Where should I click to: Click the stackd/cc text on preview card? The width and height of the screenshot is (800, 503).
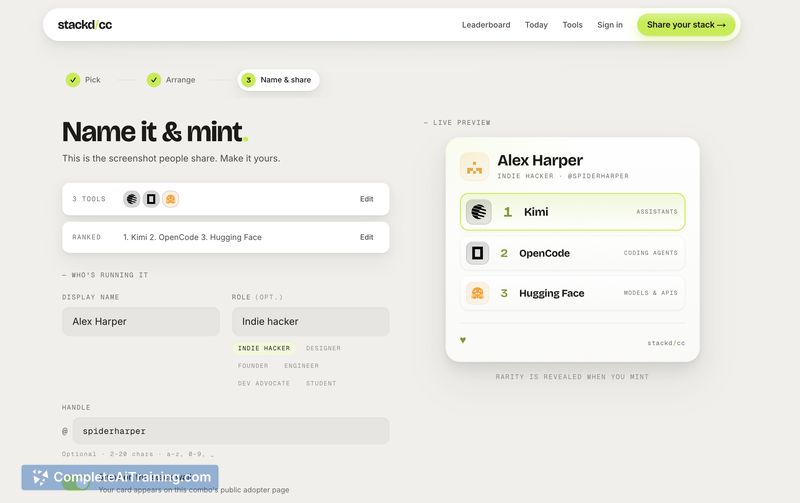[x=666, y=343]
